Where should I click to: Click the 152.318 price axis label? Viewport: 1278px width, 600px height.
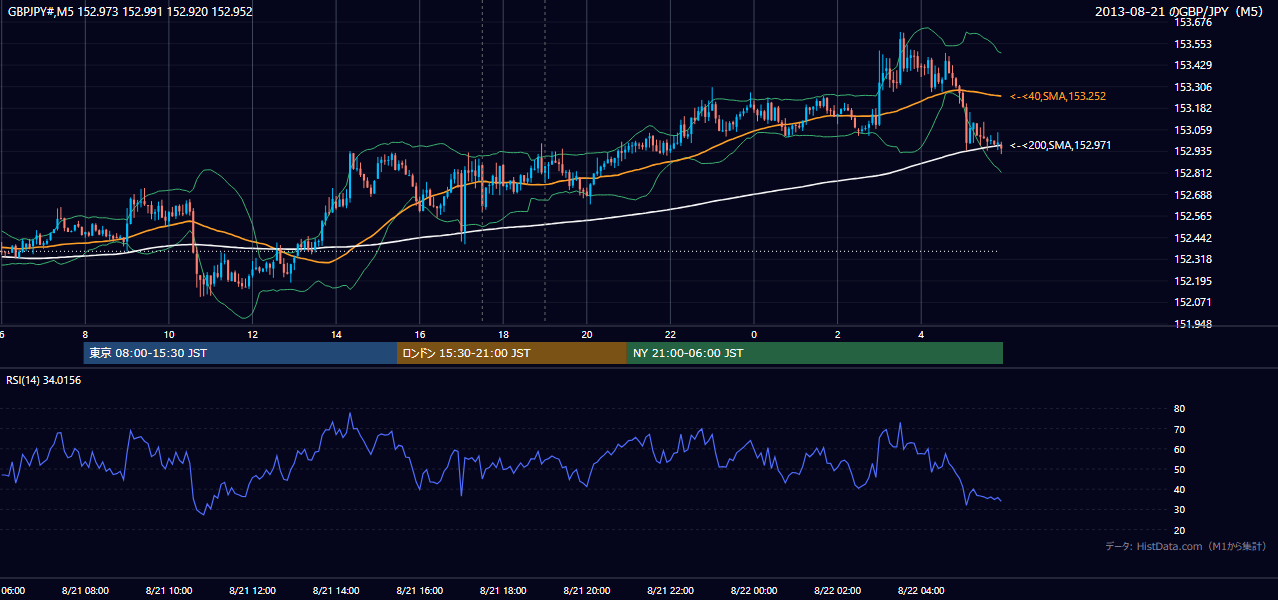(1192, 259)
